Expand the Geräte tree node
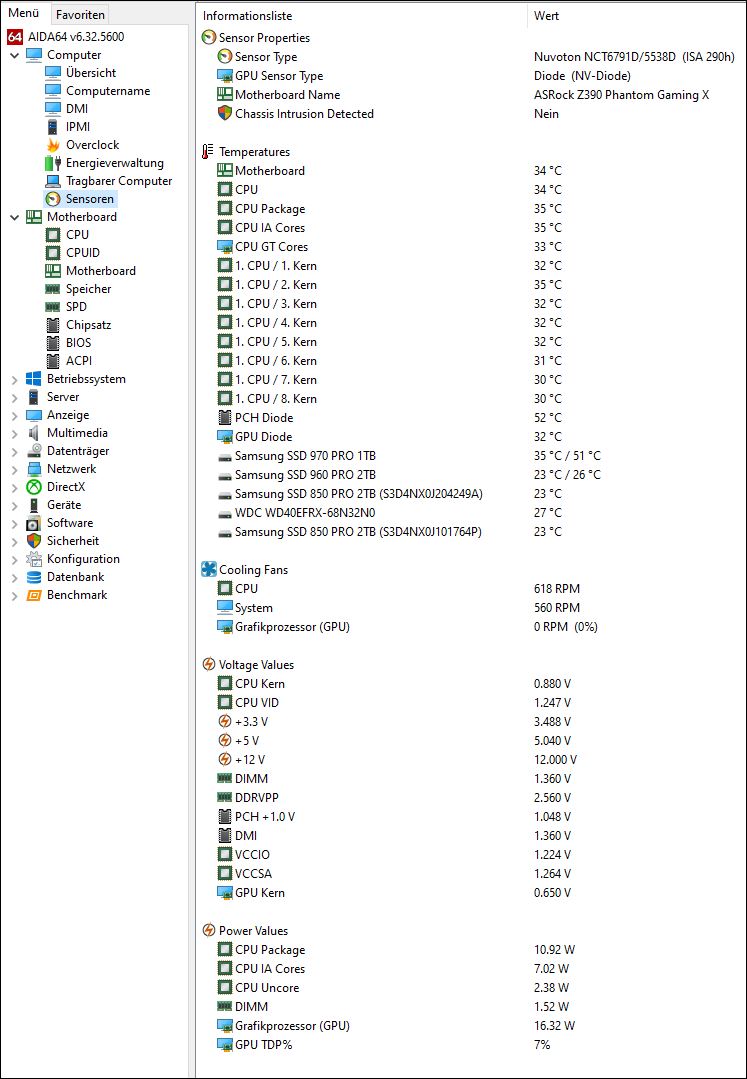Viewport: 747px width, 1079px height. click(x=14, y=505)
